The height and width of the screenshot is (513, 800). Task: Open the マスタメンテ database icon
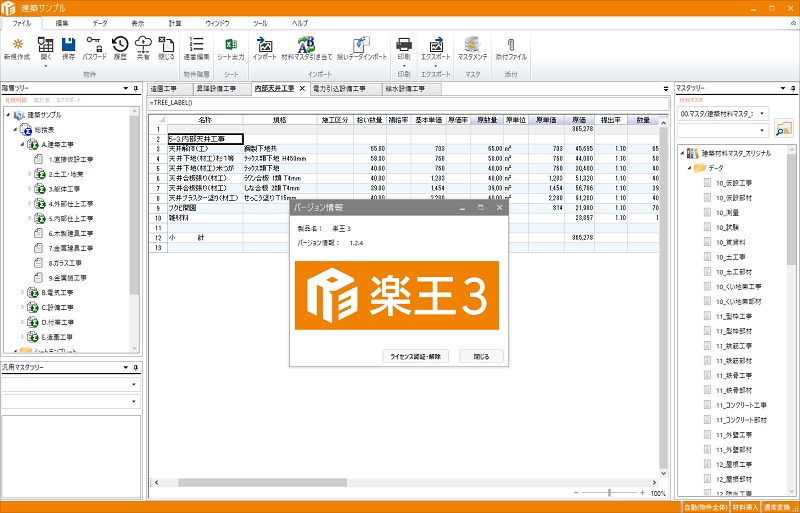(472, 45)
